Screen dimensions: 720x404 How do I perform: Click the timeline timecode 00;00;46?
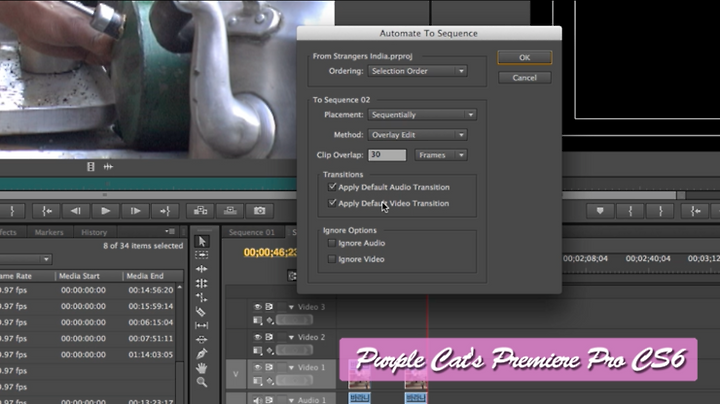[x=270, y=252]
